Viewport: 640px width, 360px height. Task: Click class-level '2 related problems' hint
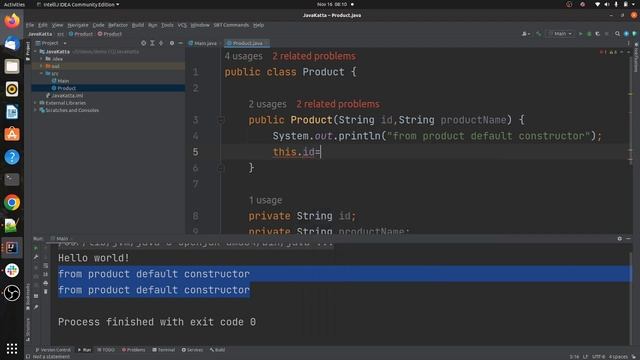coord(314,56)
